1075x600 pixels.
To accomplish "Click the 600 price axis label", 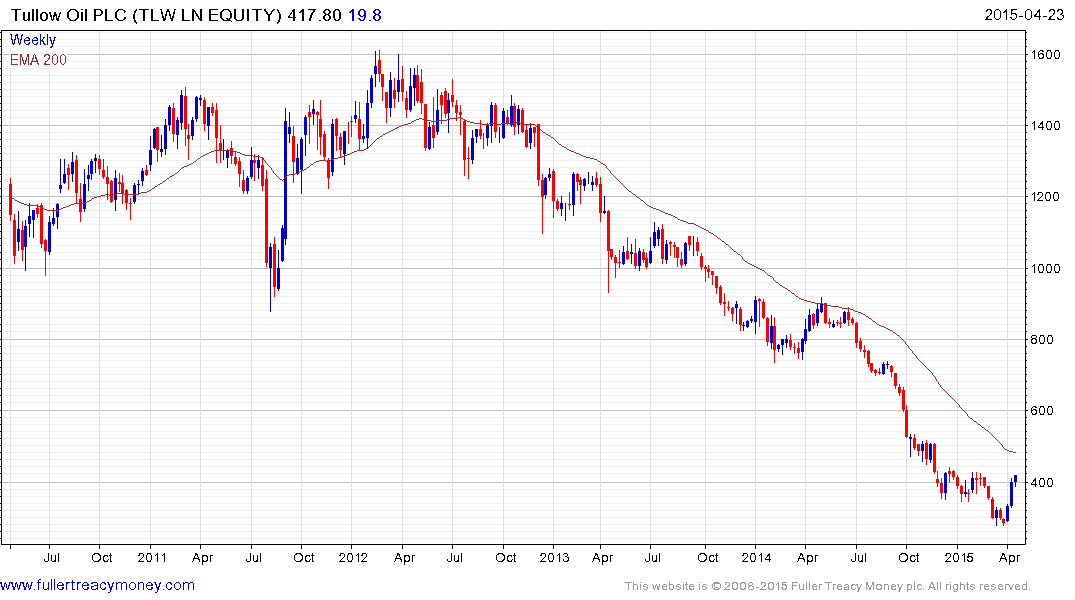I will pos(1042,411).
